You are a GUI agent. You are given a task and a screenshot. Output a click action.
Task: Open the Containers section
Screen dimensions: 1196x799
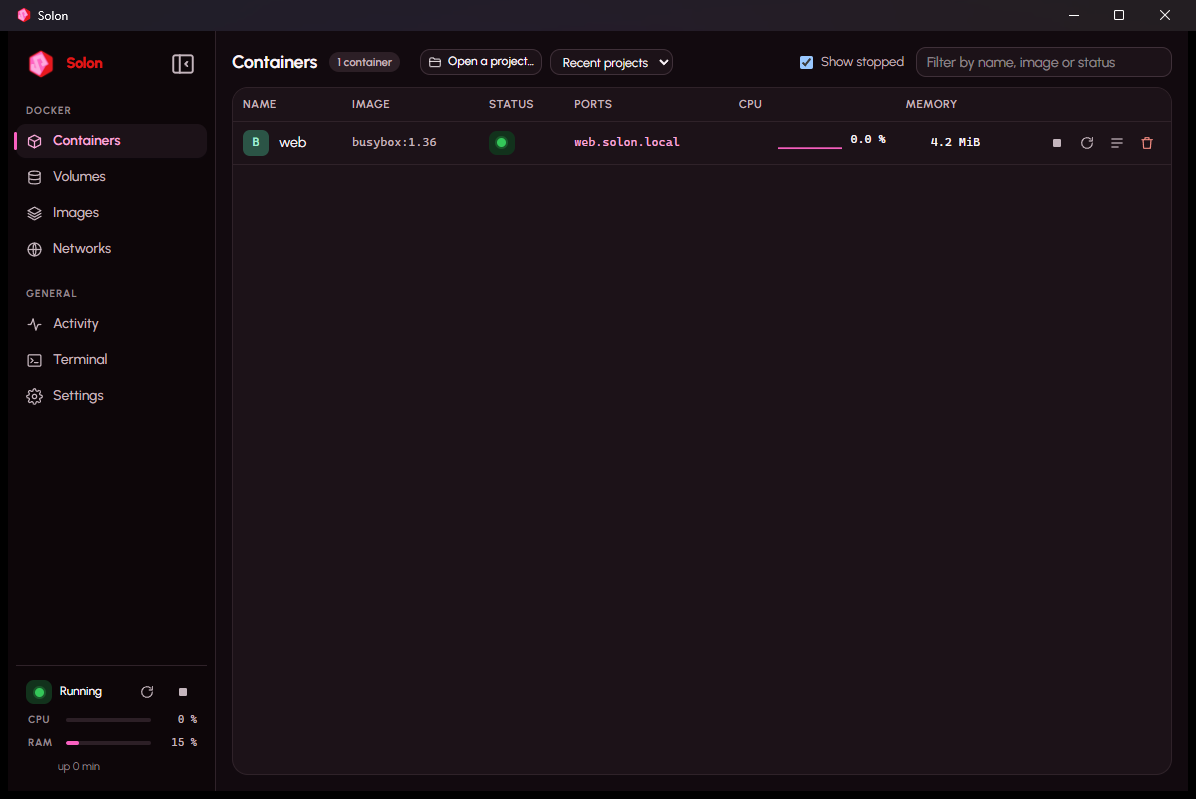click(x=111, y=141)
